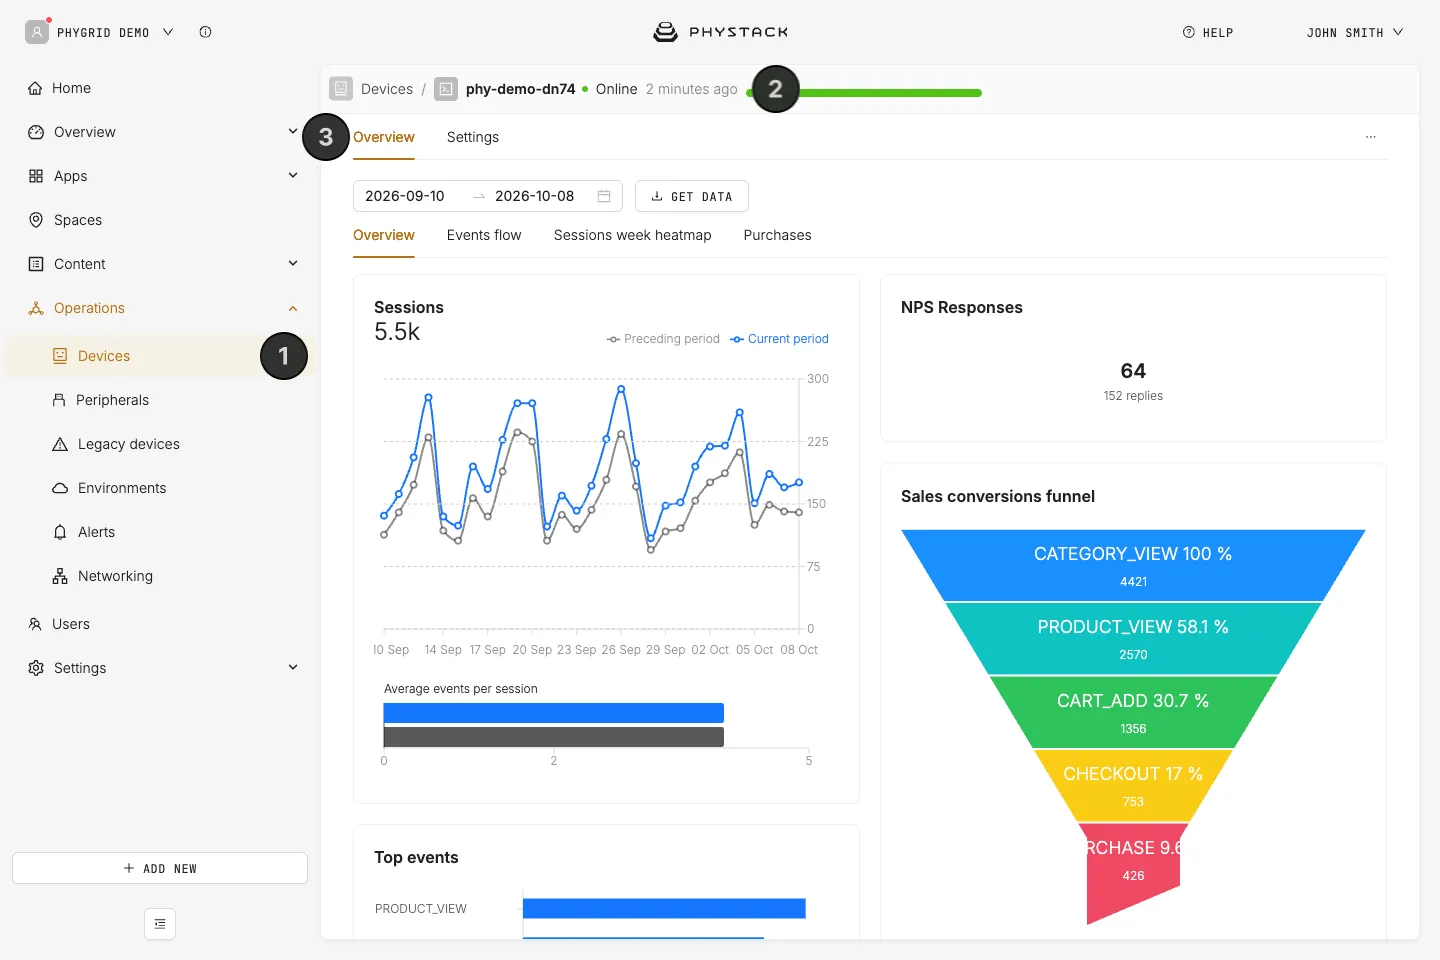The height and width of the screenshot is (960, 1440).
Task: Click the info icon next to Phygrid Demo
Action: (205, 32)
